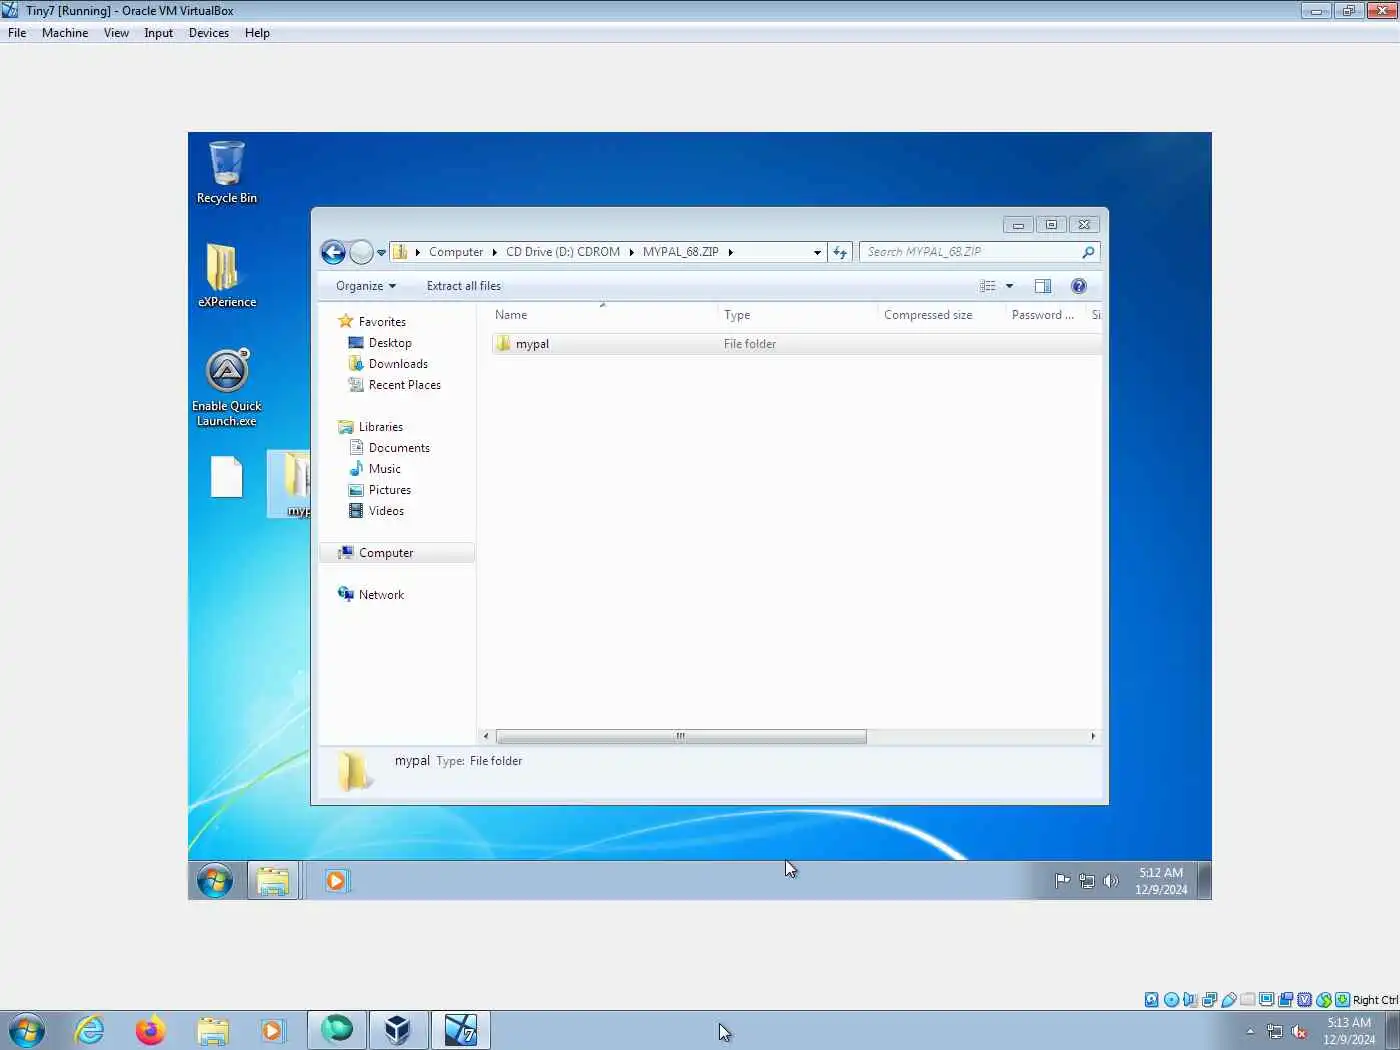Click the MYPAL_68.ZIP breadcrumb segment
This screenshot has width=1400, height=1050.
tap(680, 252)
